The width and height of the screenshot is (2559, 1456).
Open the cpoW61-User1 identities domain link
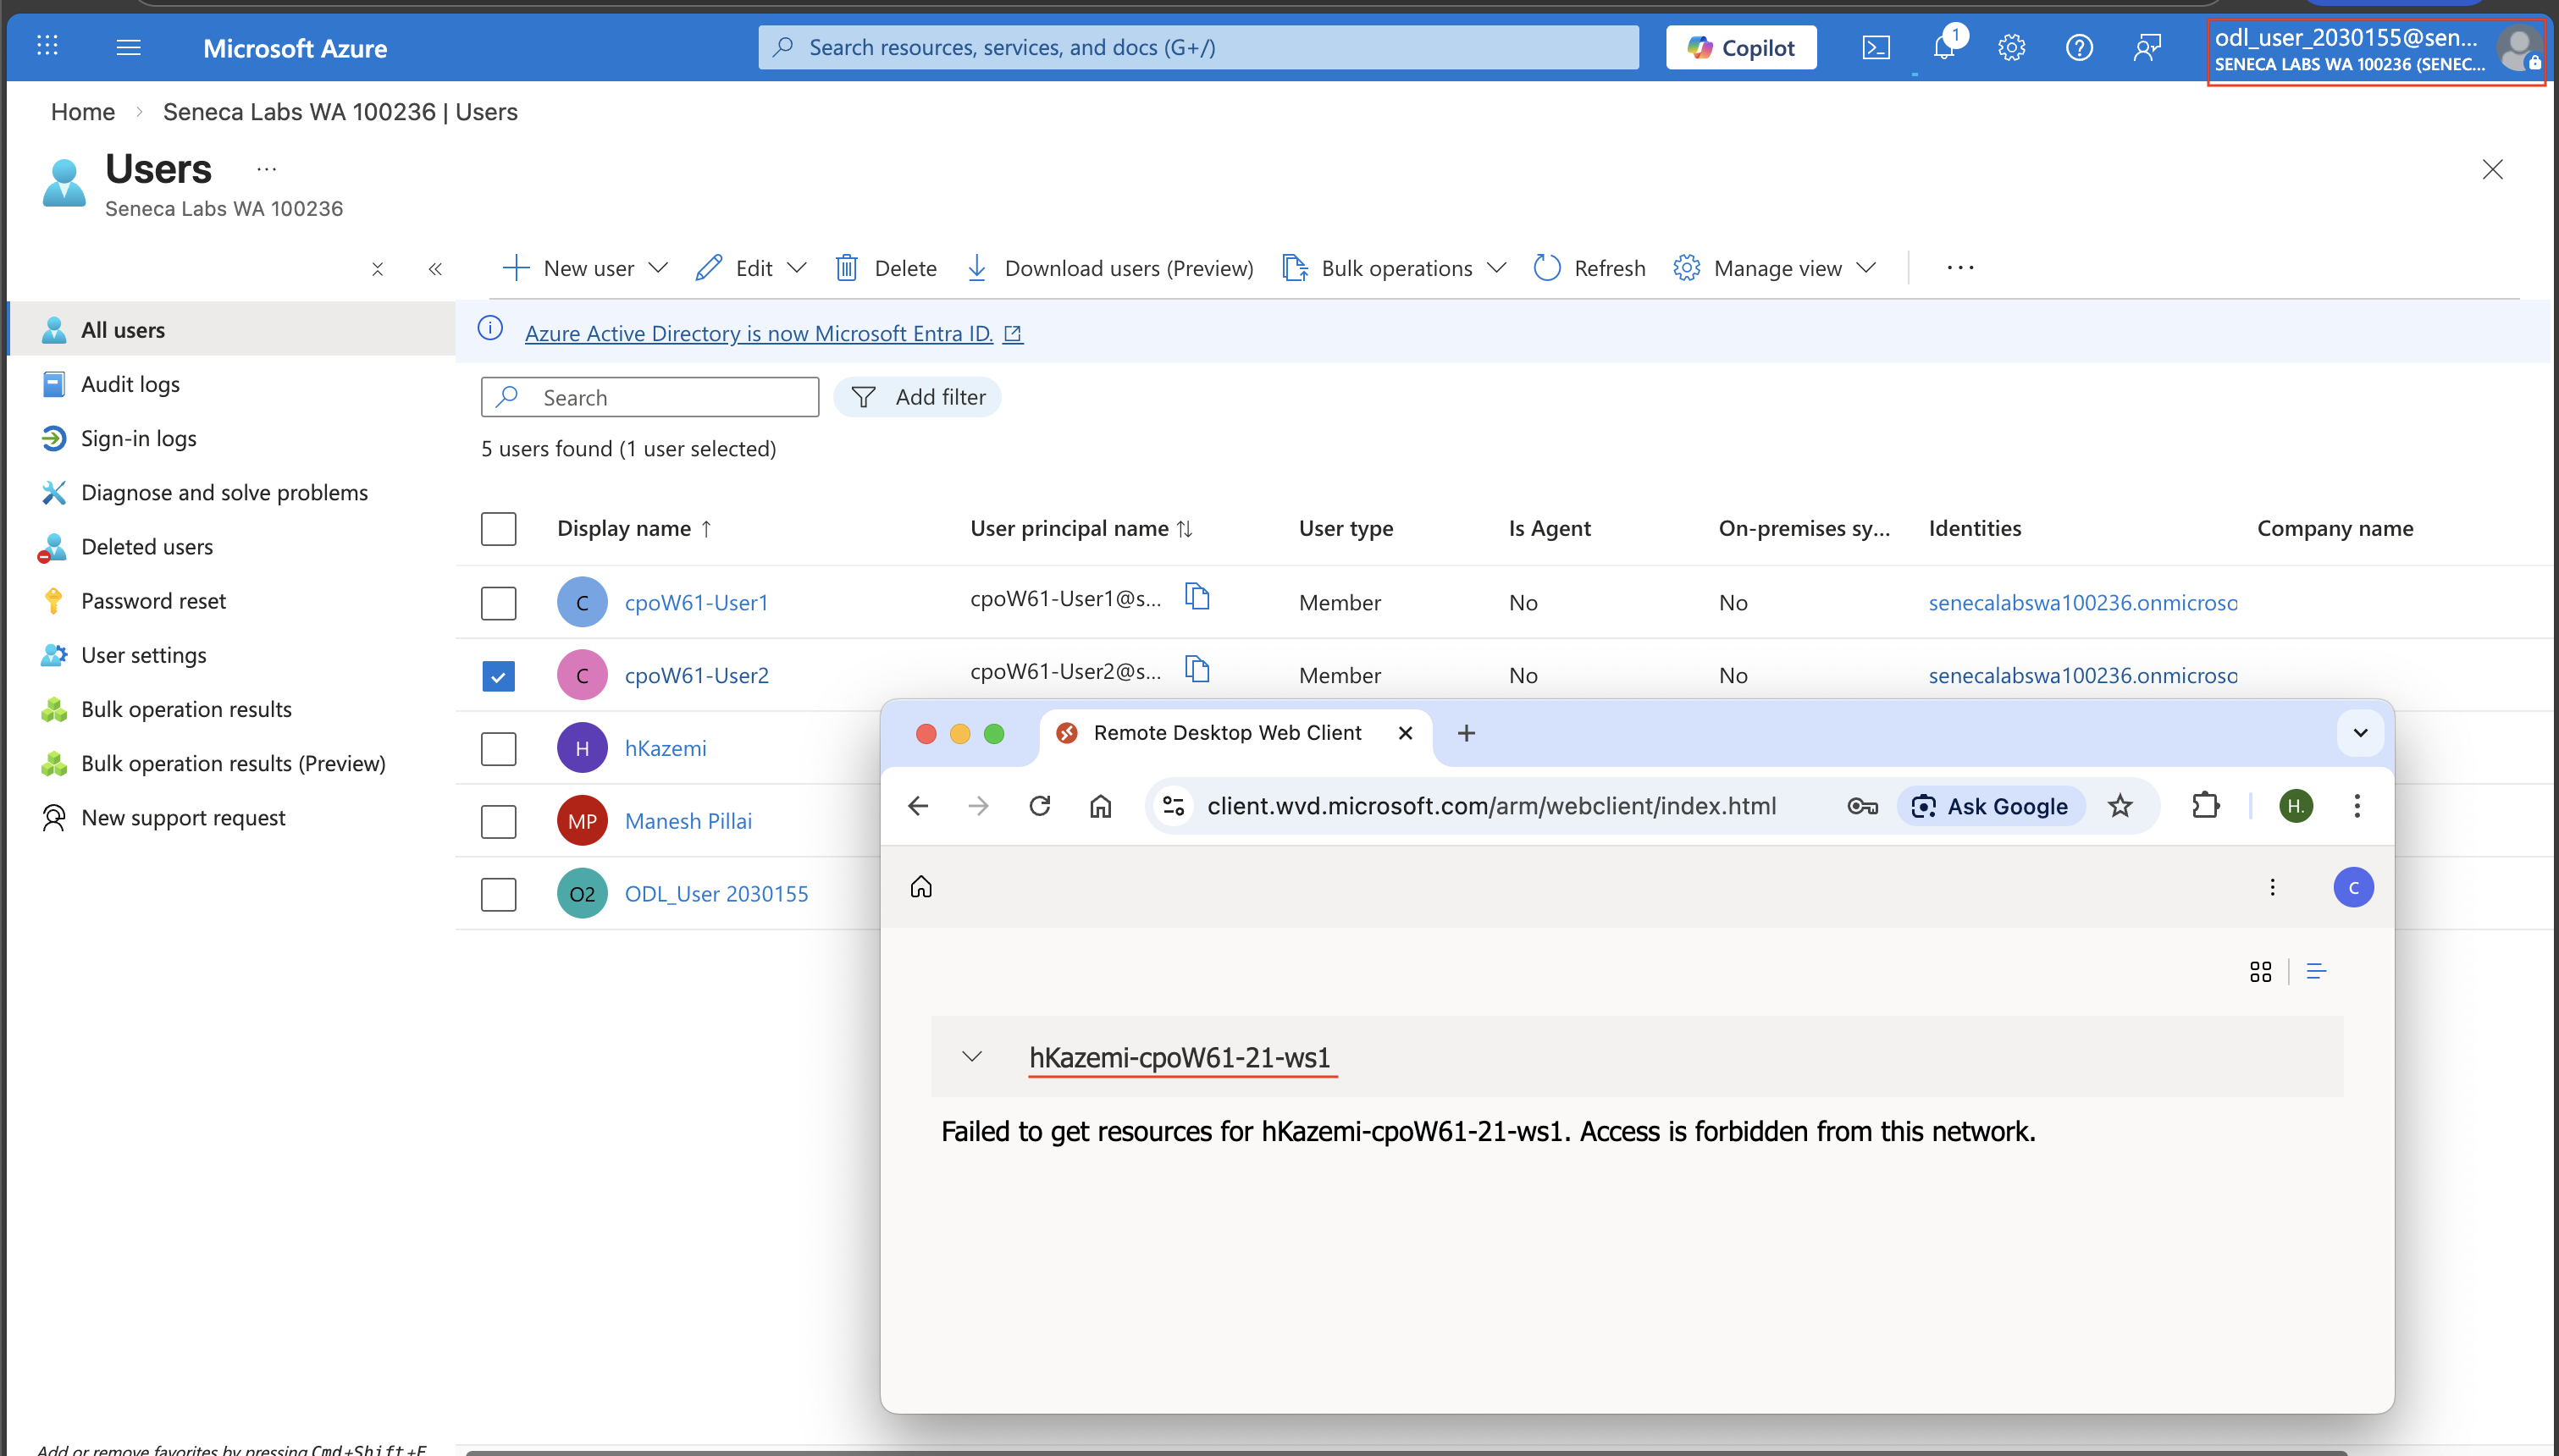coord(2083,602)
